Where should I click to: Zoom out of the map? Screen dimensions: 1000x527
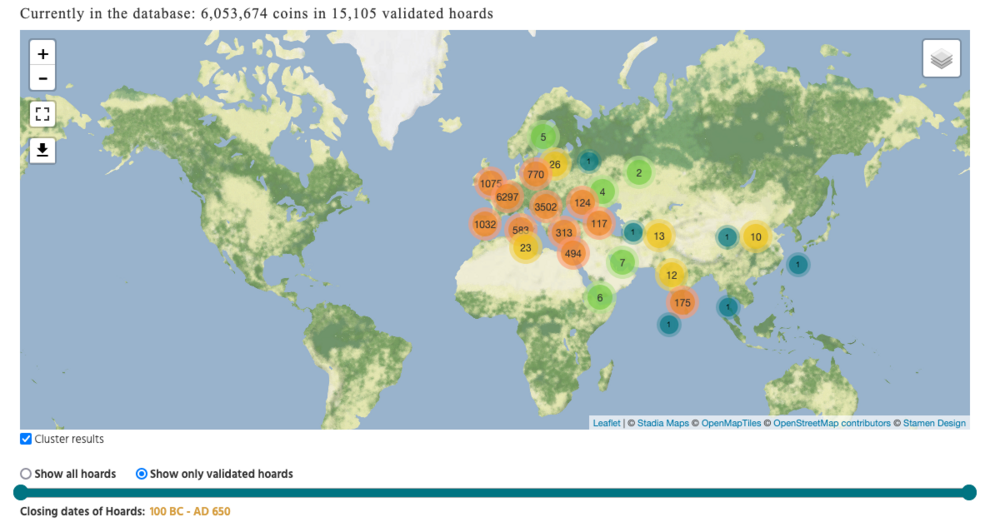[x=43, y=78]
